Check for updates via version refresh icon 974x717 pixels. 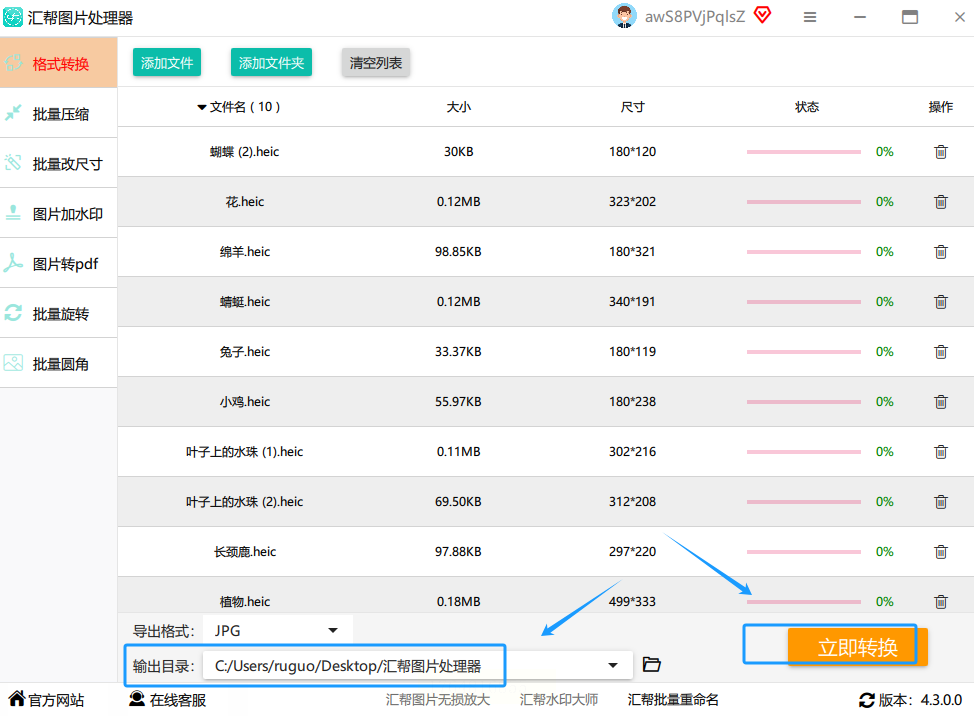867,700
